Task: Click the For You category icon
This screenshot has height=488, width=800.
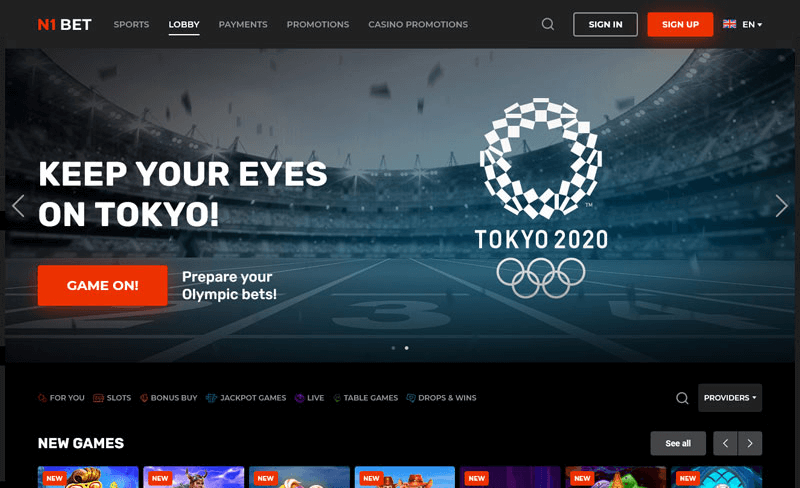Action: pos(42,398)
